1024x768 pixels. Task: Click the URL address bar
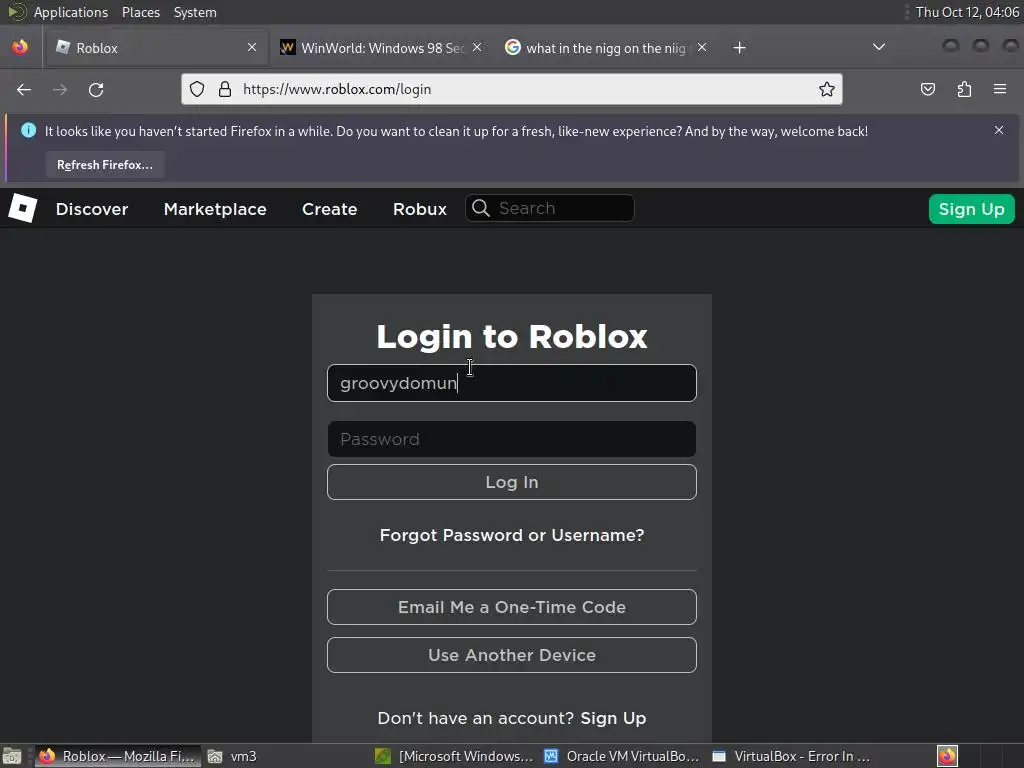click(512, 89)
